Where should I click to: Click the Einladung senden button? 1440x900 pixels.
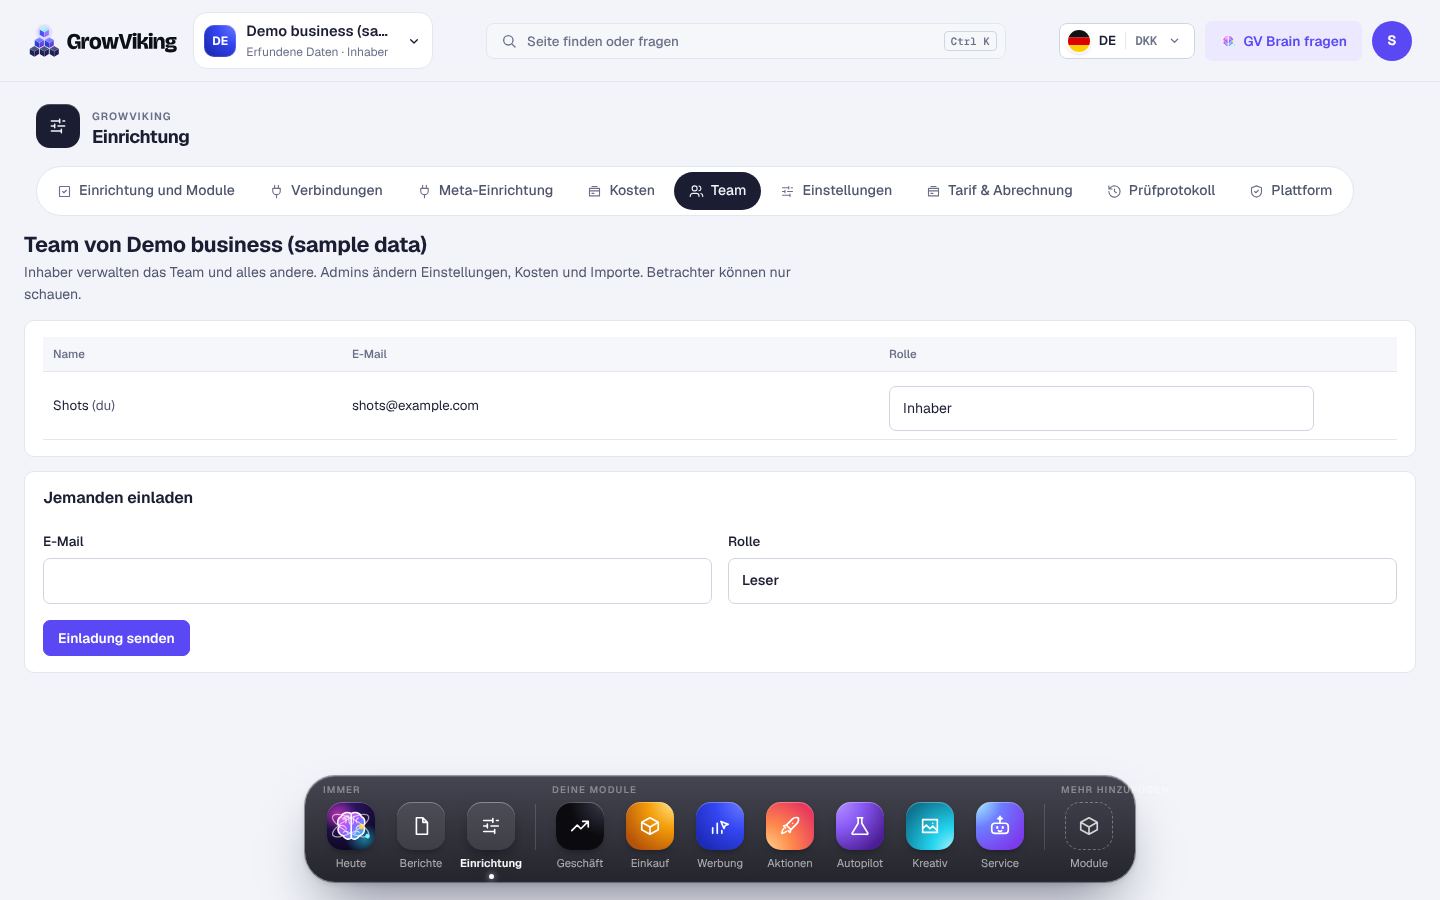click(x=116, y=638)
